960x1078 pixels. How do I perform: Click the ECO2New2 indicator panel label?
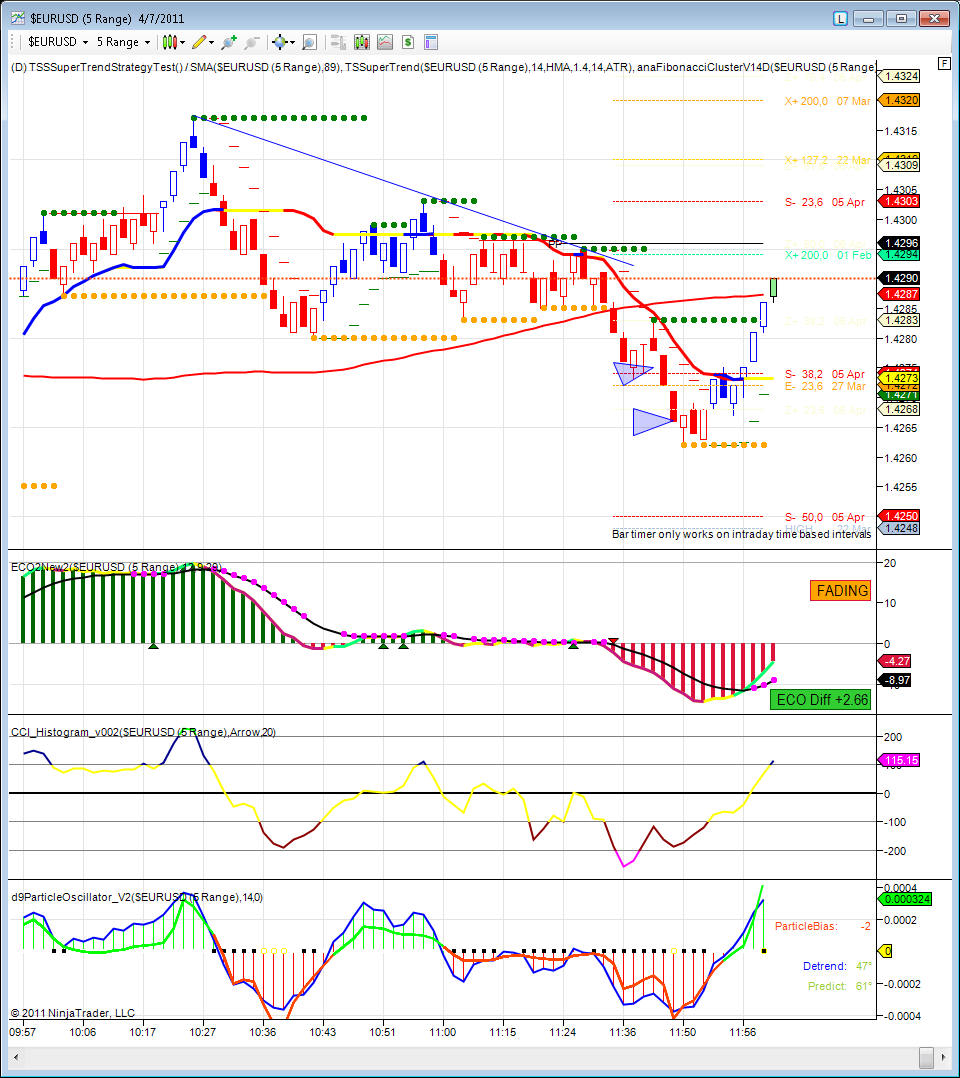(x=116, y=567)
